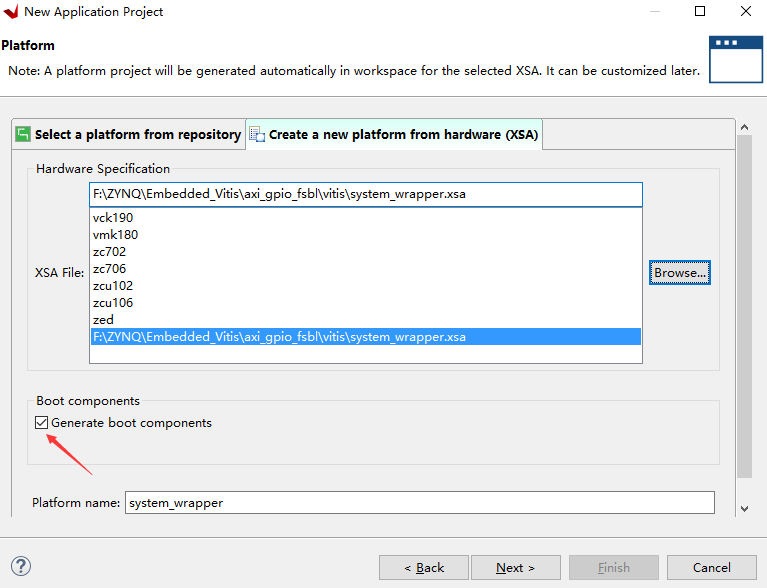767x588 pixels.
Task: Switch to Select a platform from repository tab
Action: pos(129,135)
